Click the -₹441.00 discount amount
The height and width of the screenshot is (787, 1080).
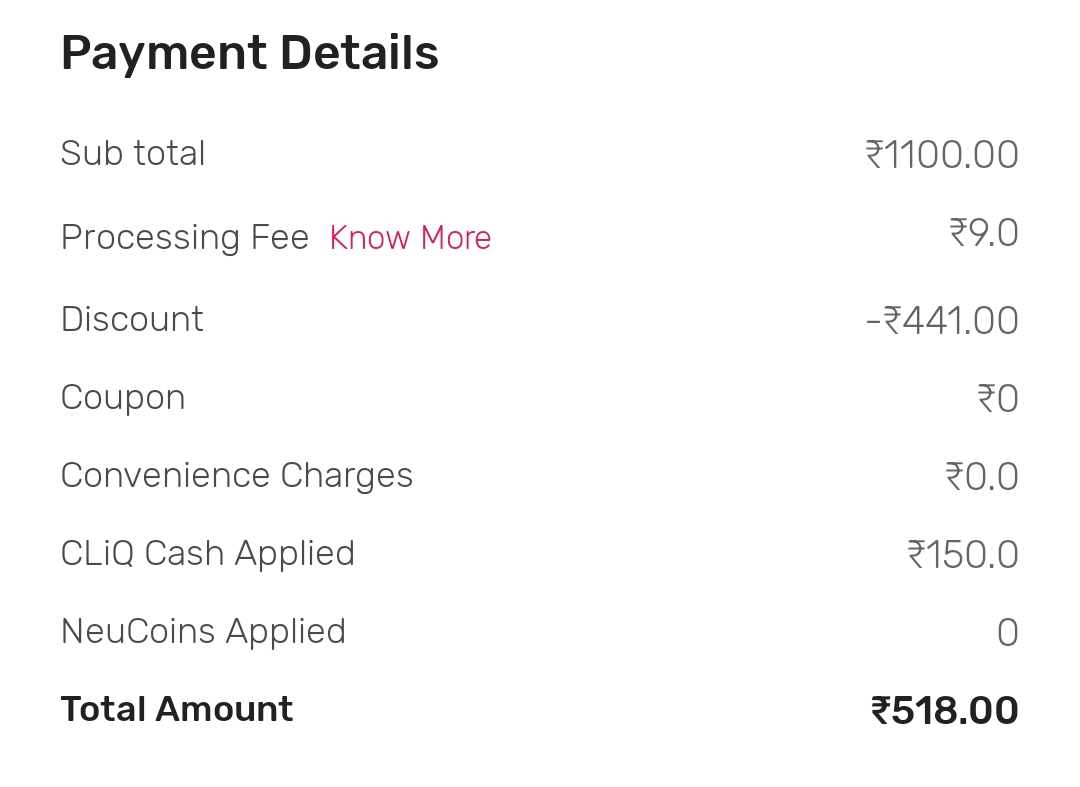click(x=942, y=321)
